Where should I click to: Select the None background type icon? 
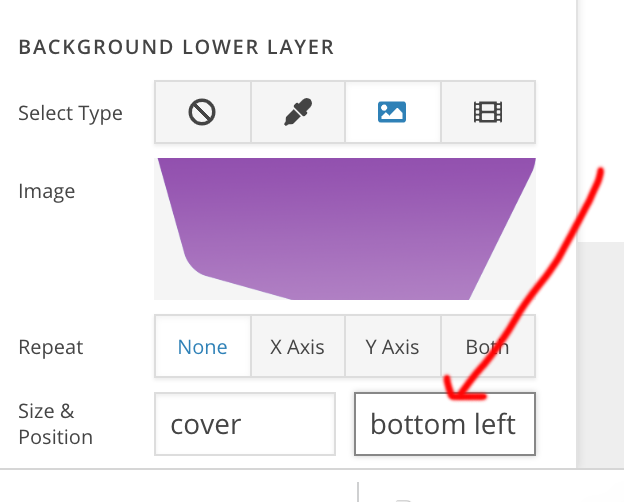tap(202, 112)
